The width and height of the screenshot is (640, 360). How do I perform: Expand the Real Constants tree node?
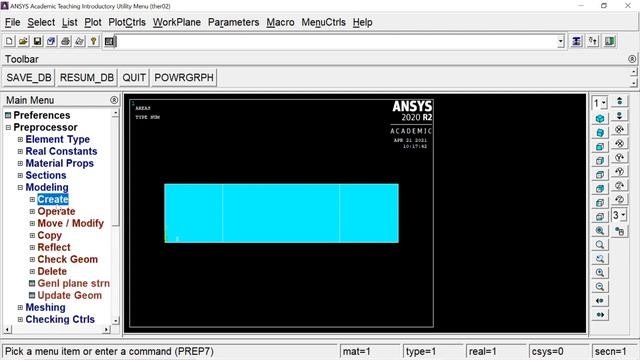(x=20, y=151)
